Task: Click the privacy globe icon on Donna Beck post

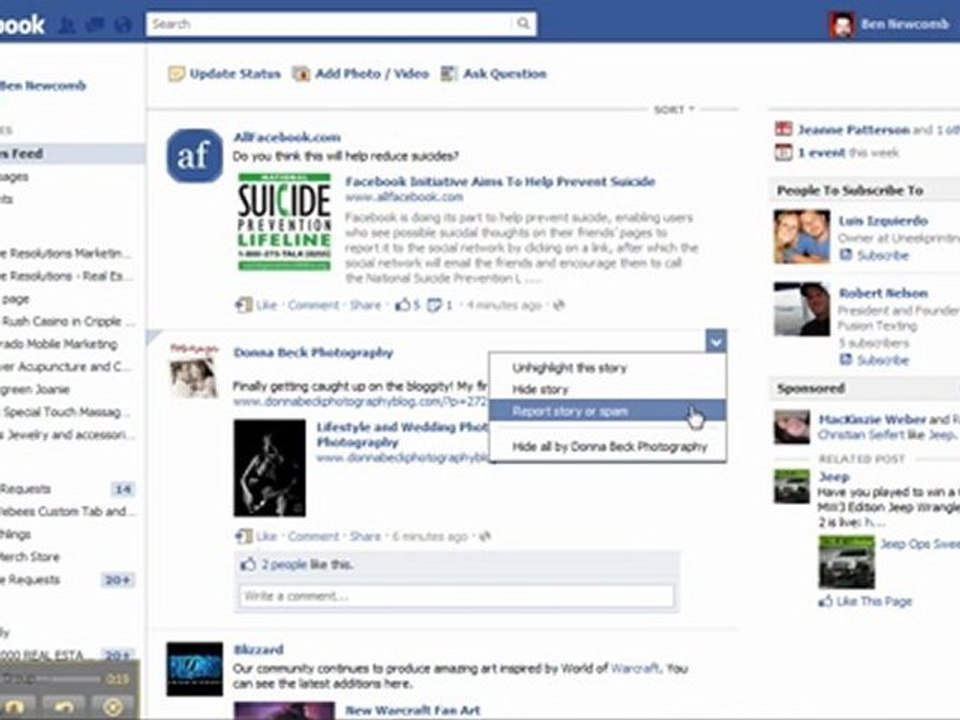Action: pyautogui.click(x=484, y=536)
